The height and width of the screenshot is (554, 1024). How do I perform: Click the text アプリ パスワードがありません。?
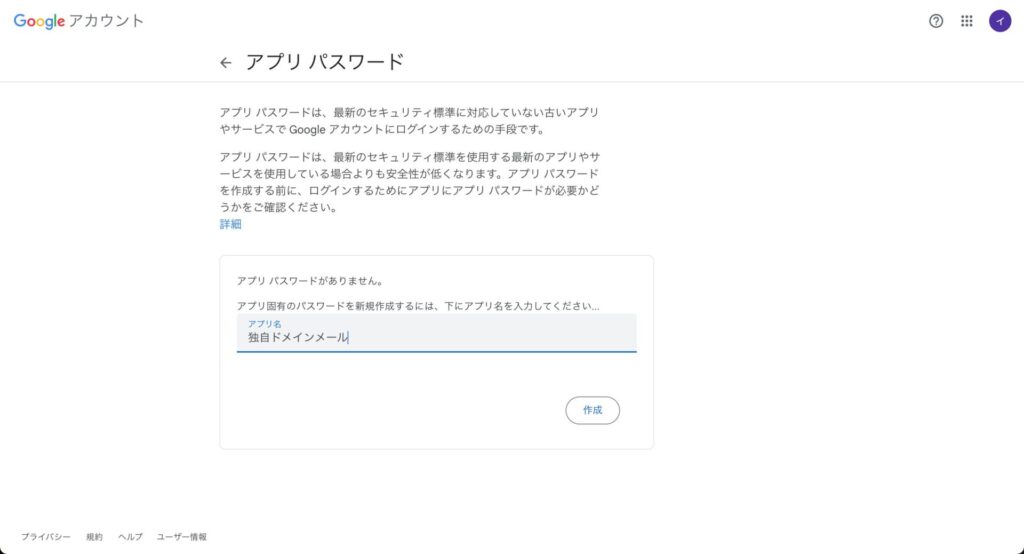click(x=310, y=281)
